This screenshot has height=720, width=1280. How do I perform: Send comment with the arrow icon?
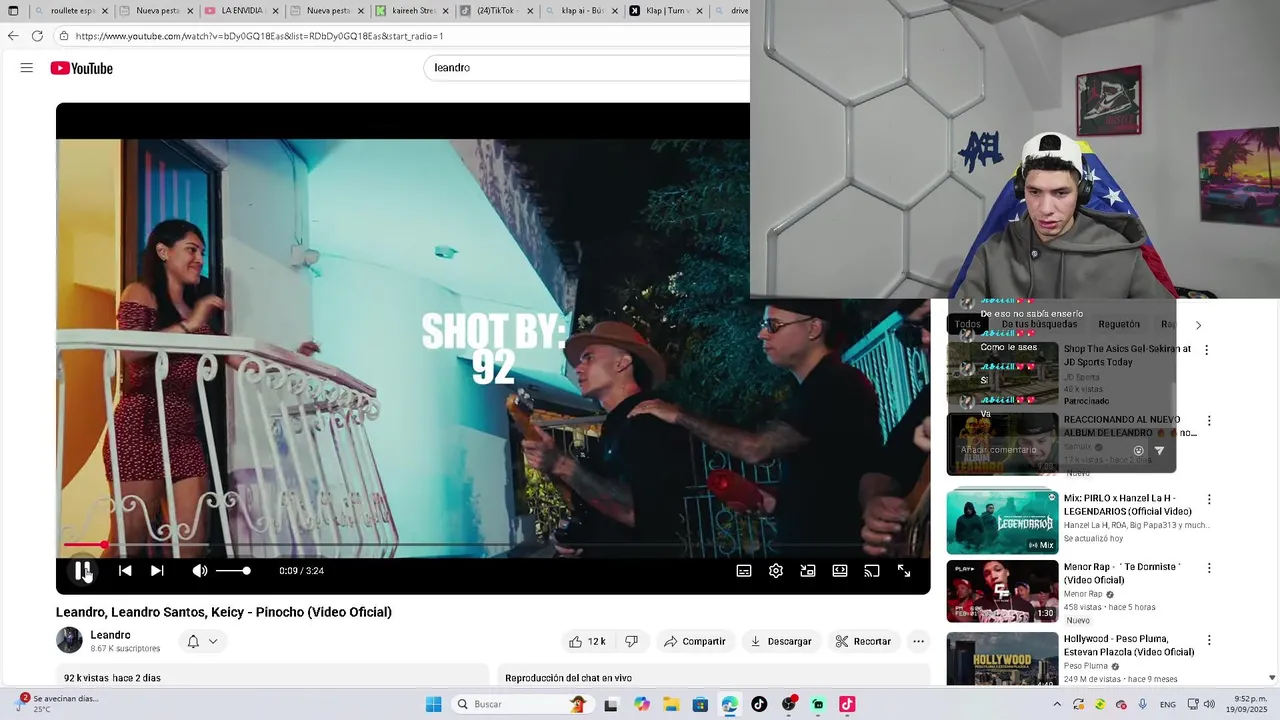click(1159, 451)
